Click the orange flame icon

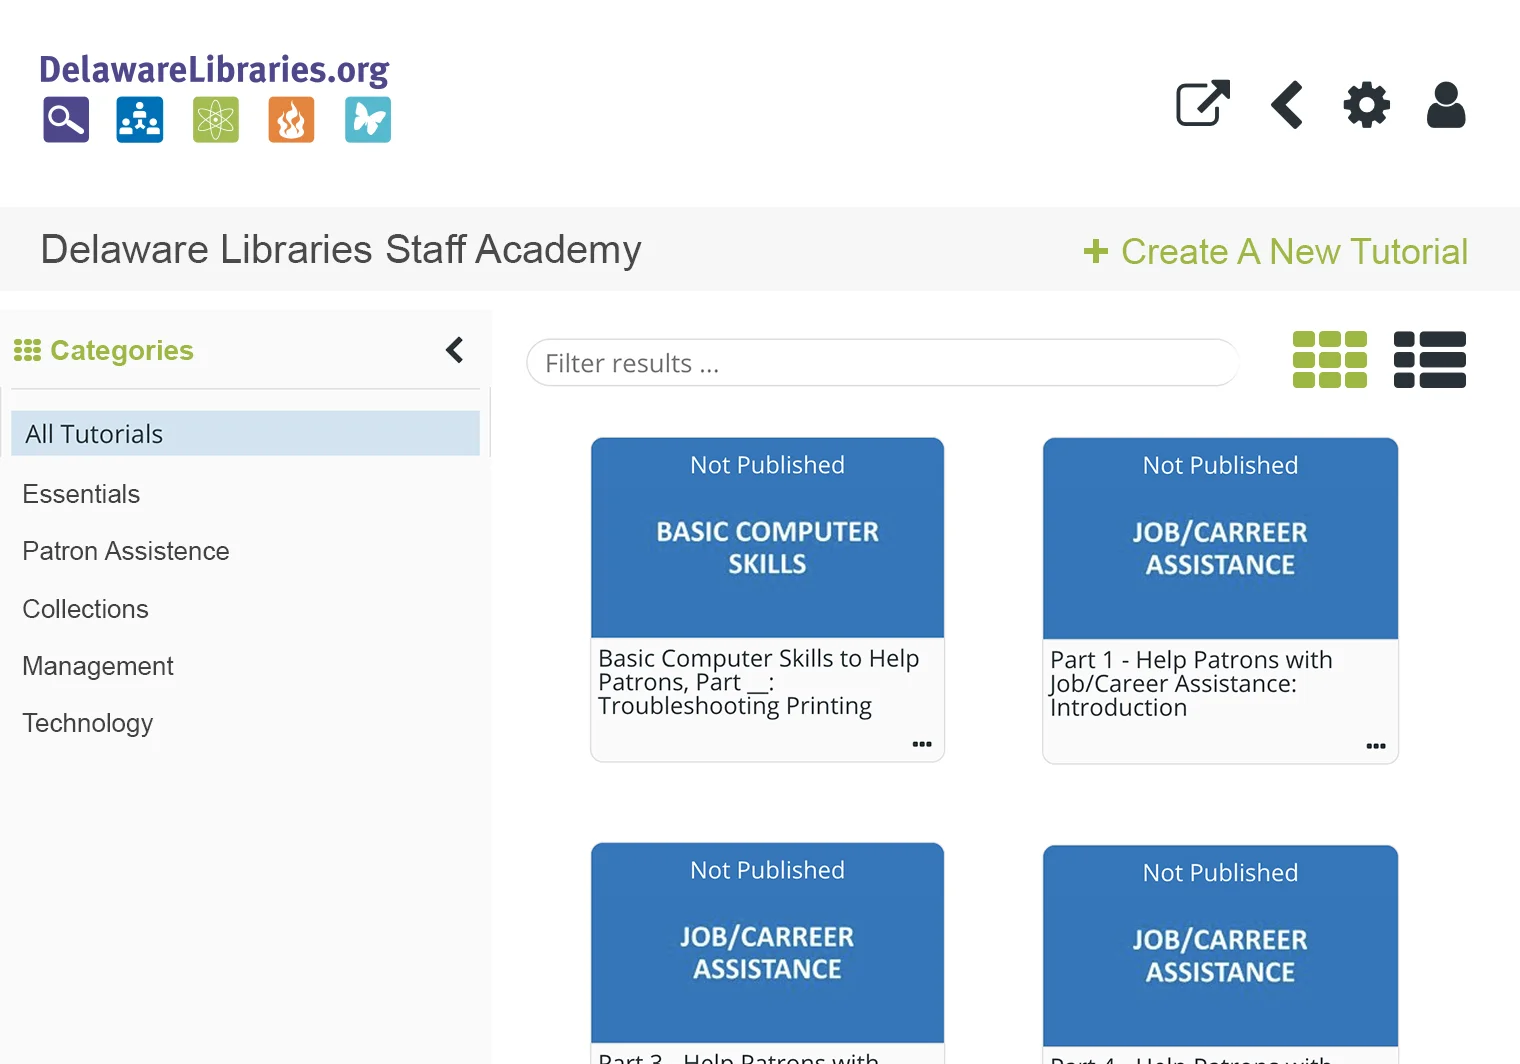(x=292, y=120)
